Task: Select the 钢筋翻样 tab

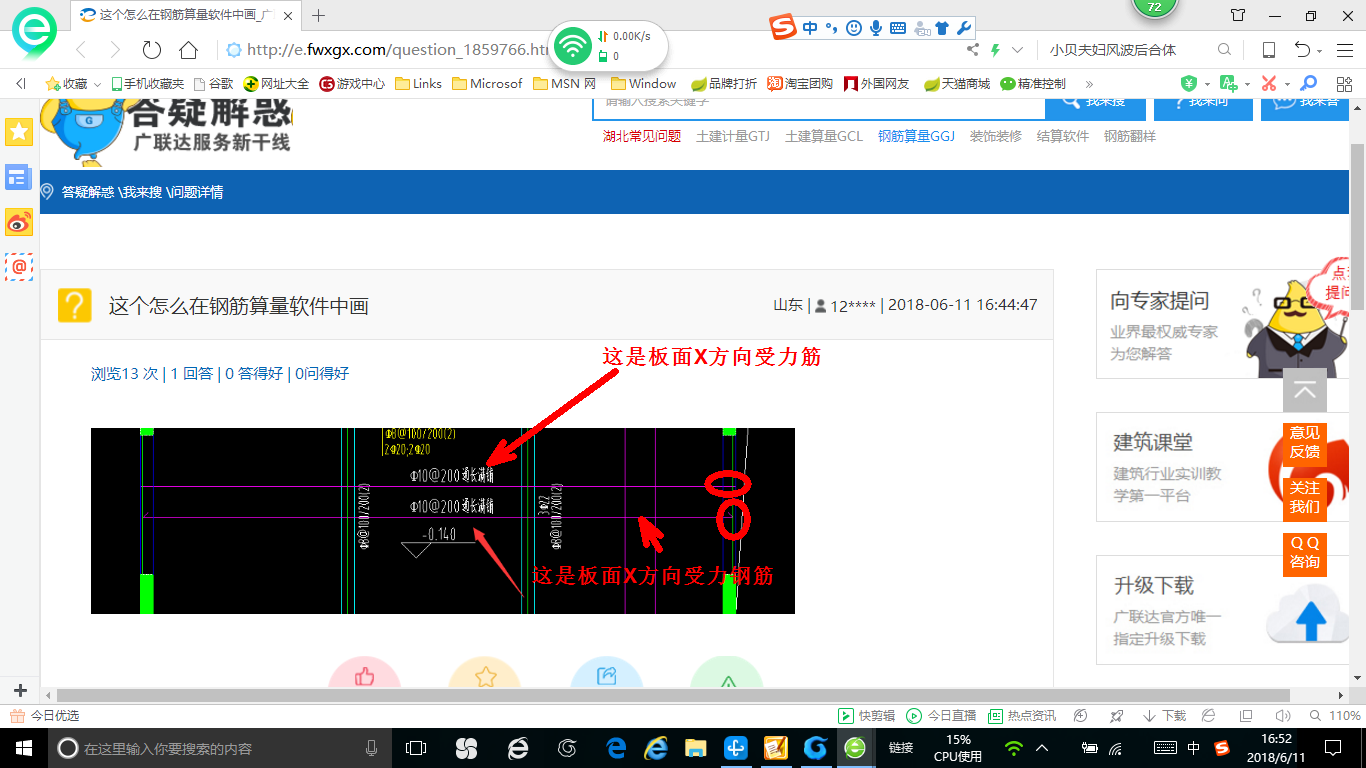Action: [1130, 136]
